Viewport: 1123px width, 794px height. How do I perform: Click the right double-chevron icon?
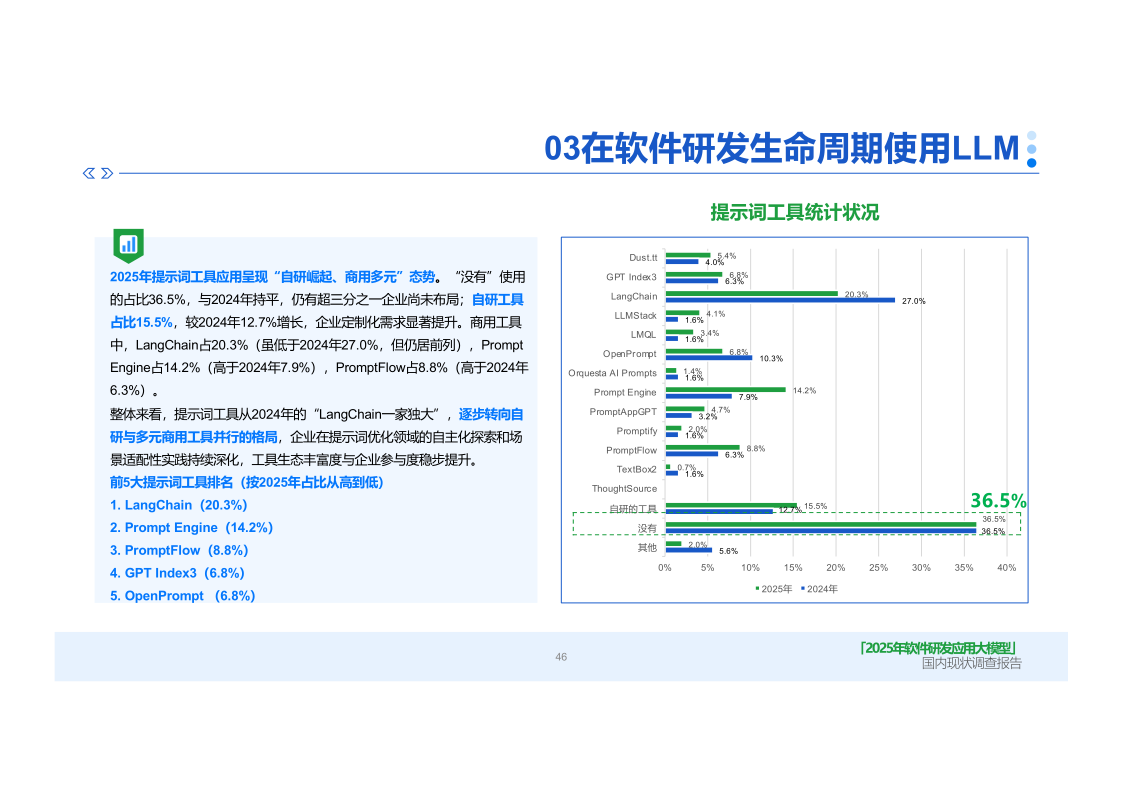(x=107, y=173)
